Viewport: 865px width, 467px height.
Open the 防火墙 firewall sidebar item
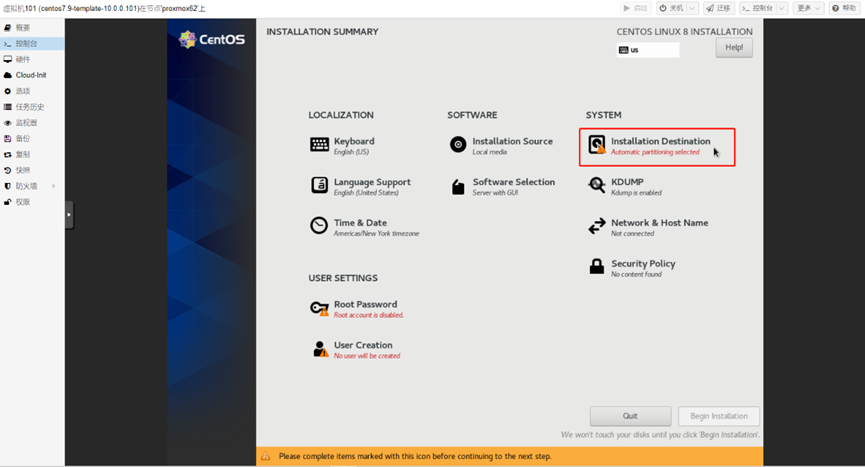pyautogui.click(x=32, y=186)
